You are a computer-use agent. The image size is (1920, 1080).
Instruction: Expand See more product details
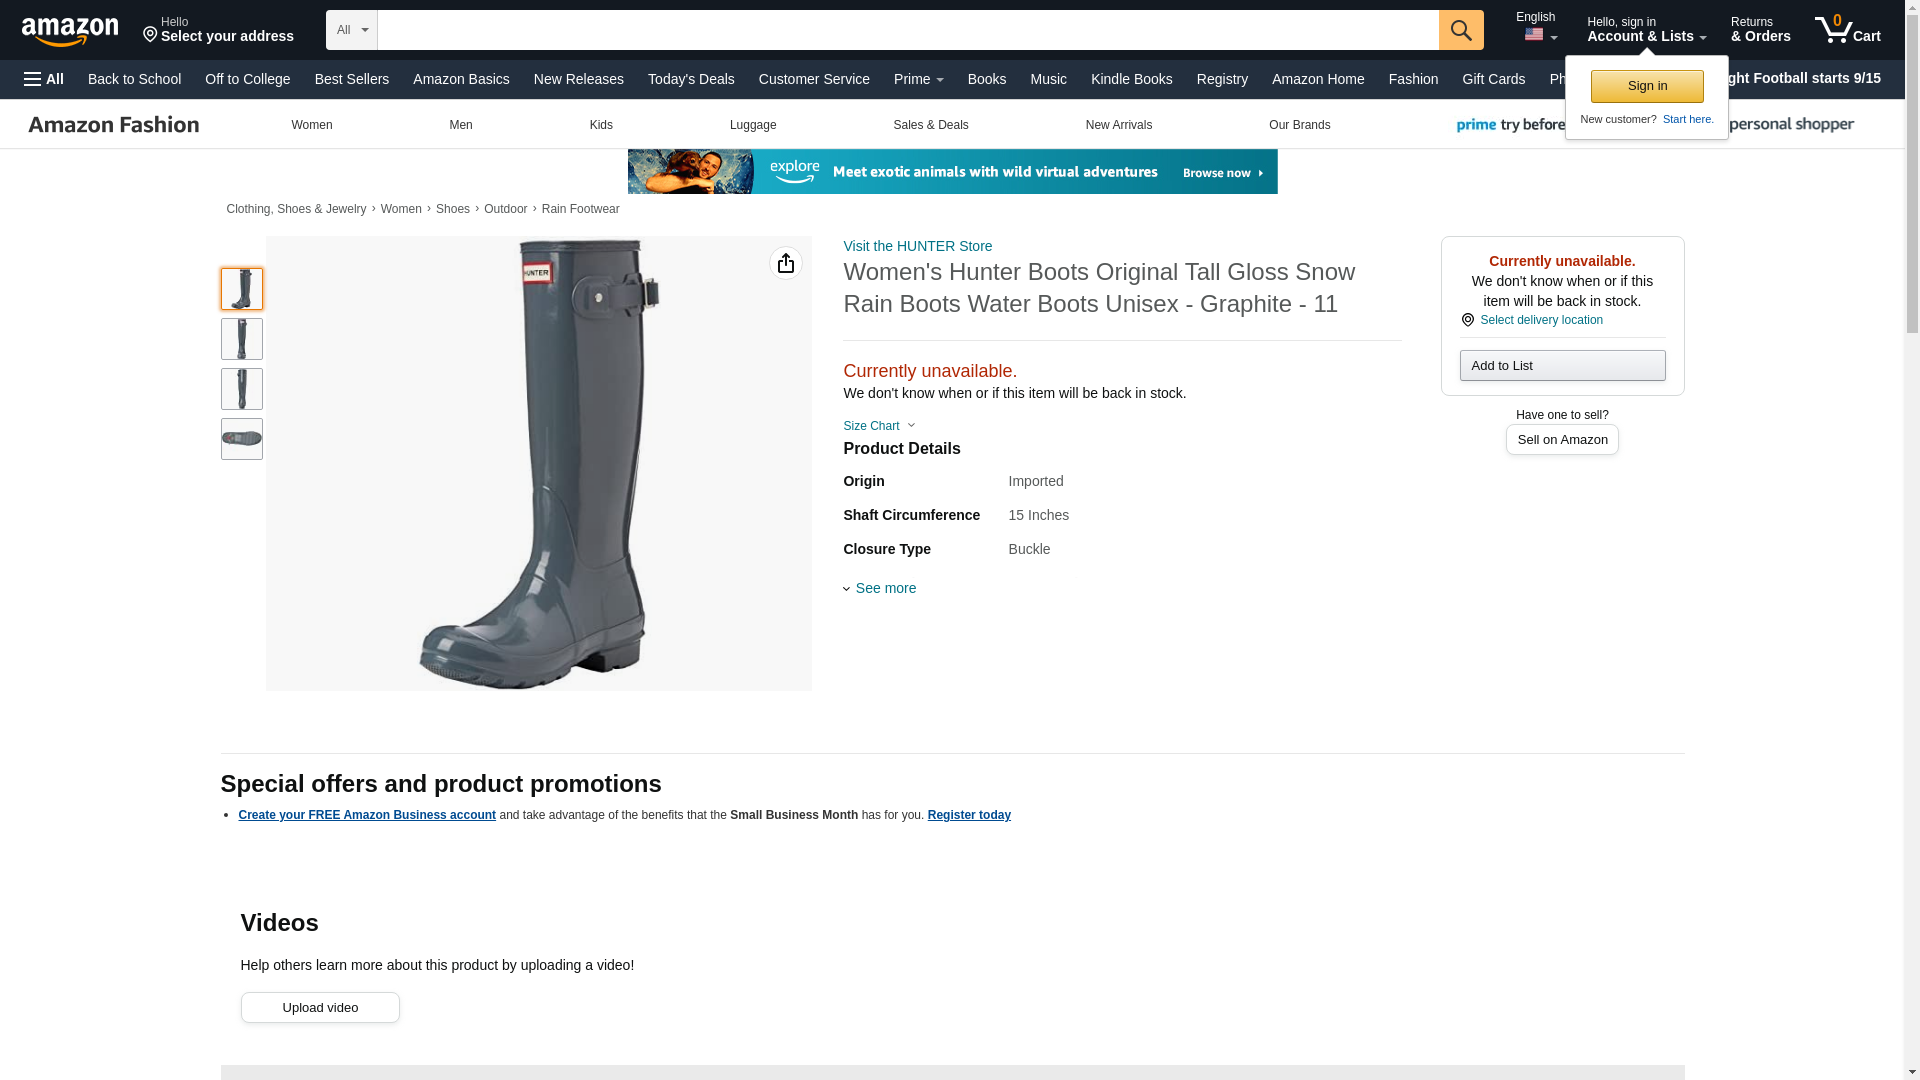pos(880,588)
